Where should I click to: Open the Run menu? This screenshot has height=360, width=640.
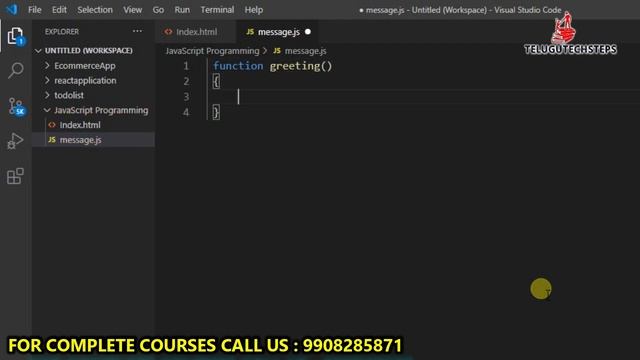(182, 9)
